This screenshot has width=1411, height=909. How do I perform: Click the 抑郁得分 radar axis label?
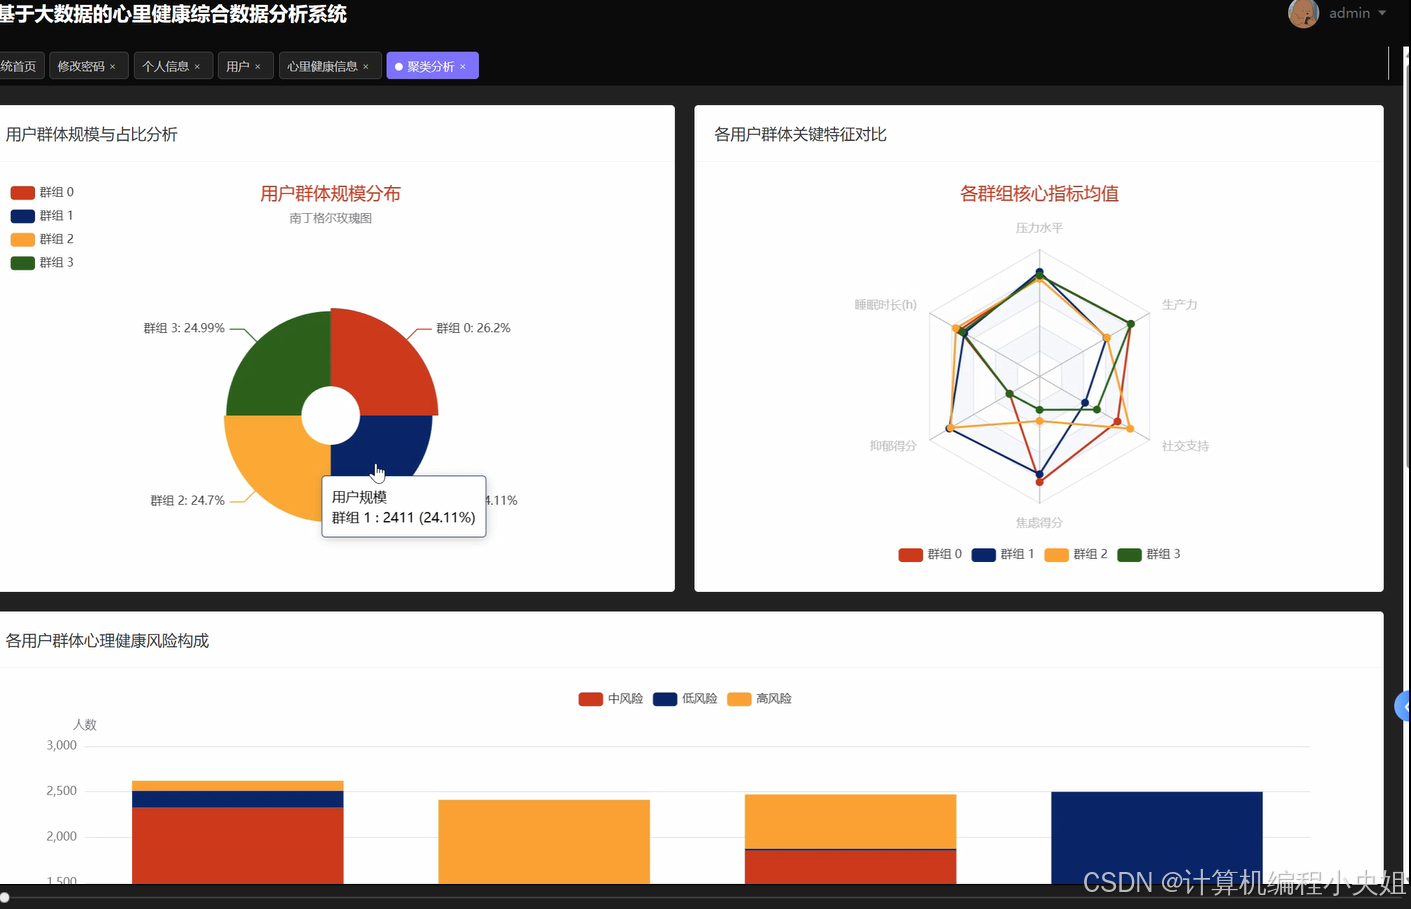coord(893,446)
